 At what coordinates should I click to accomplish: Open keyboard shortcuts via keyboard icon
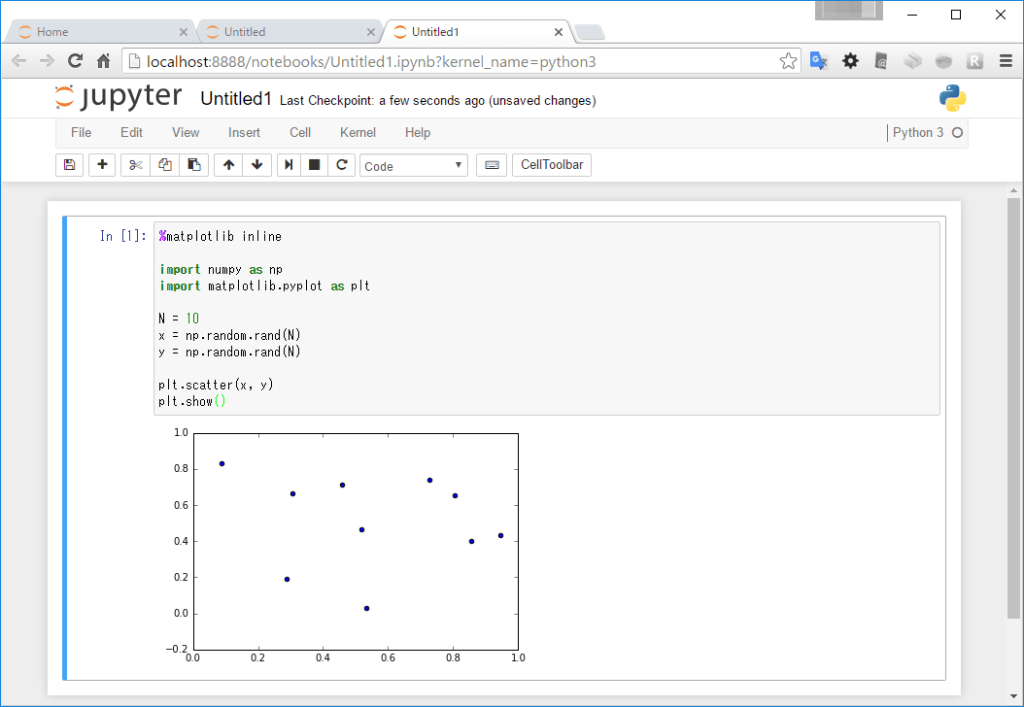click(490, 164)
